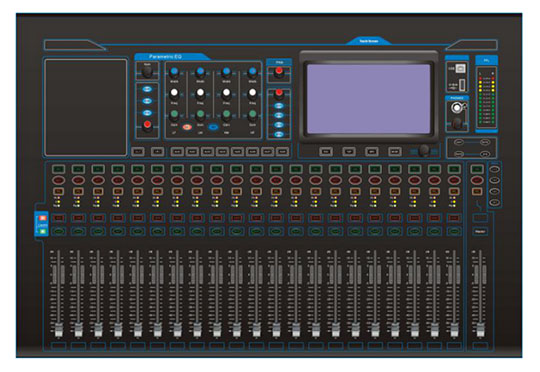Click the first band's blue Width knob
Viewport: 540px width, 372px height.
click(x=174, y=72)
